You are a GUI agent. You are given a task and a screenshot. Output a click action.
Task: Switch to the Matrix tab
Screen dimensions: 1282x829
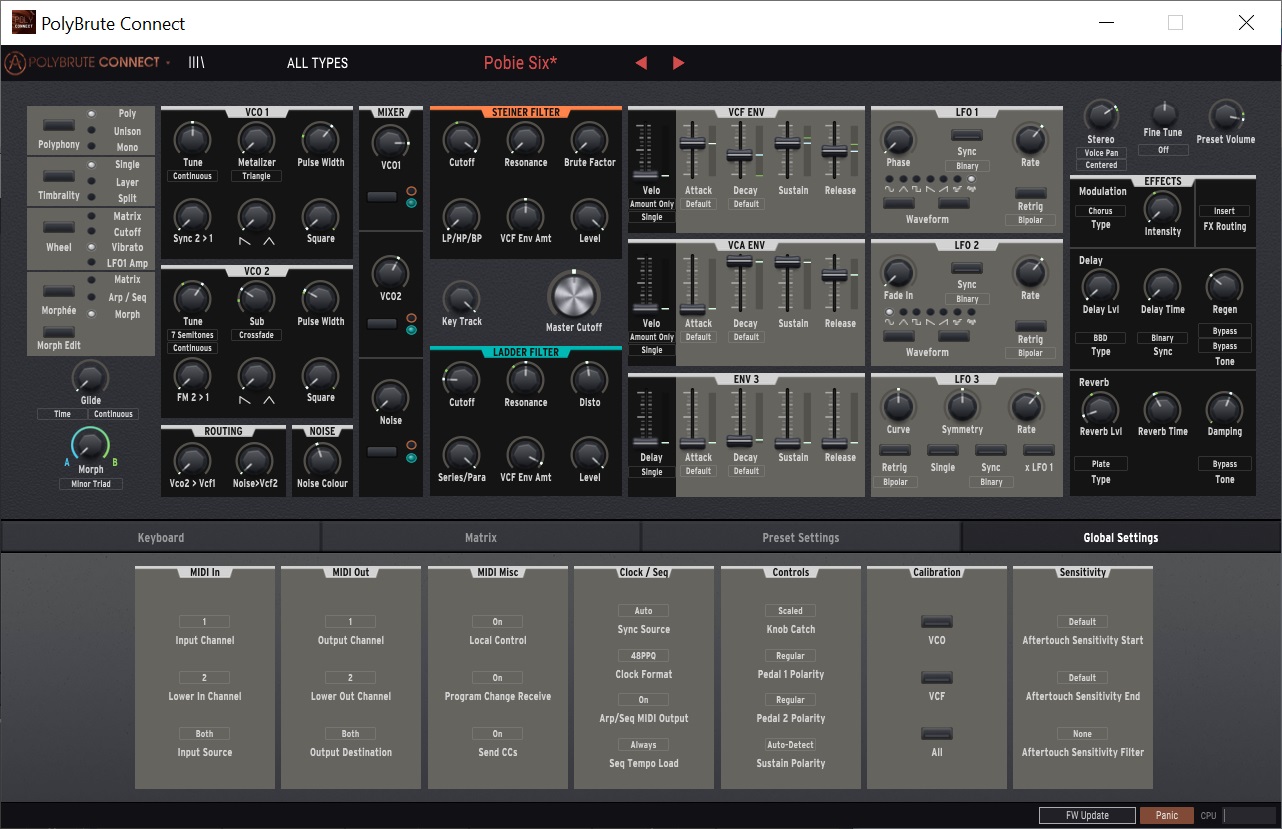(481, 537)
